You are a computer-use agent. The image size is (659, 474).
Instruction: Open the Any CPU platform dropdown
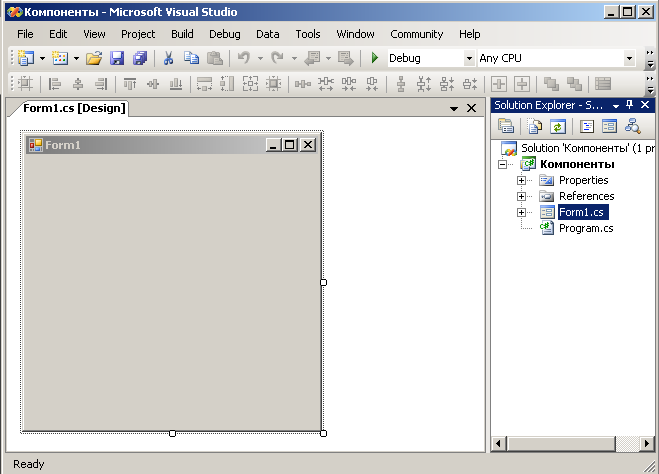[x=629, y=58]
